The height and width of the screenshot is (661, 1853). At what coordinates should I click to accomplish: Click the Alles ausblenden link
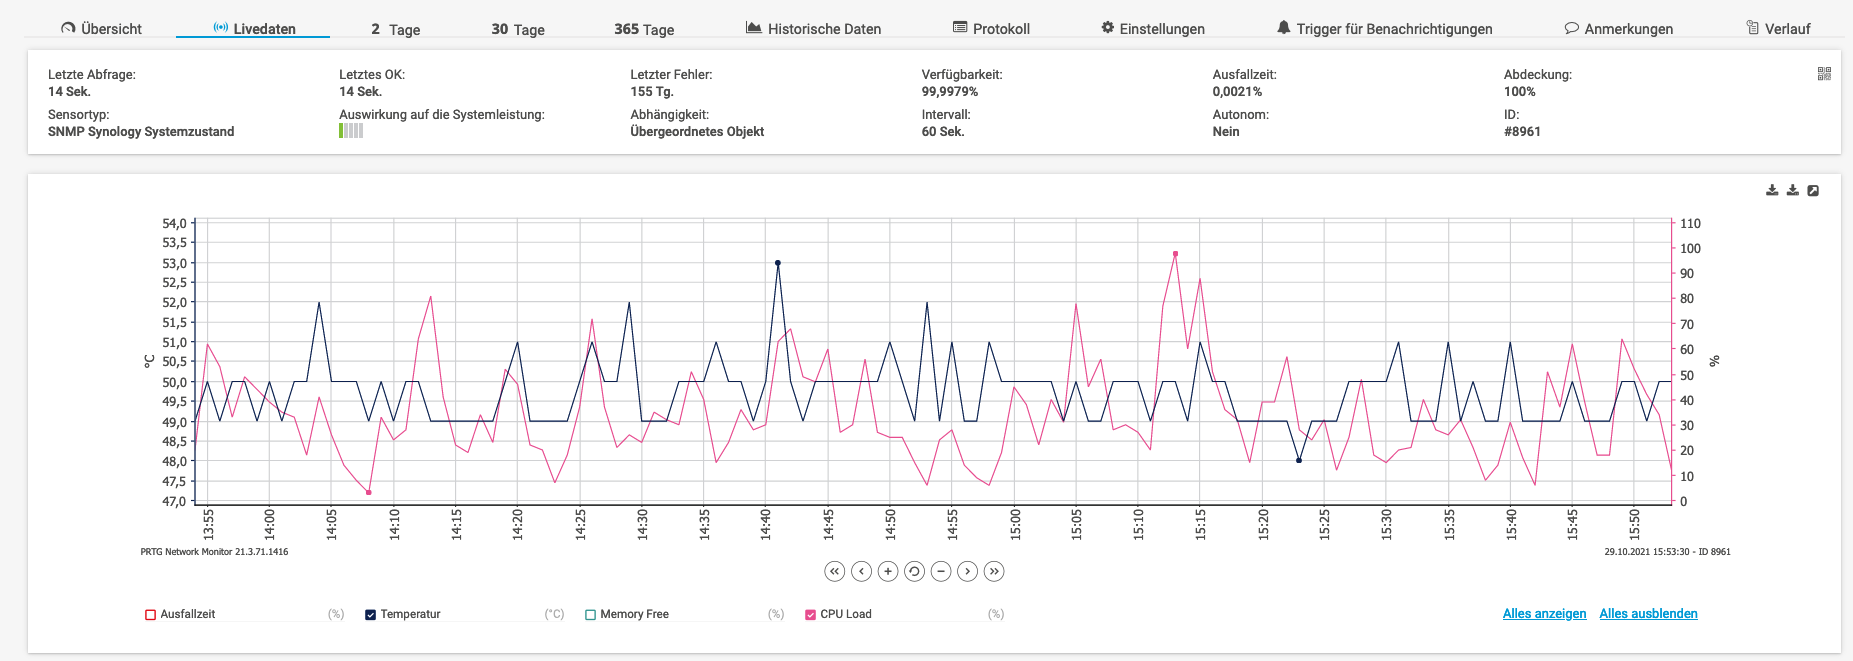point(1648,614)
